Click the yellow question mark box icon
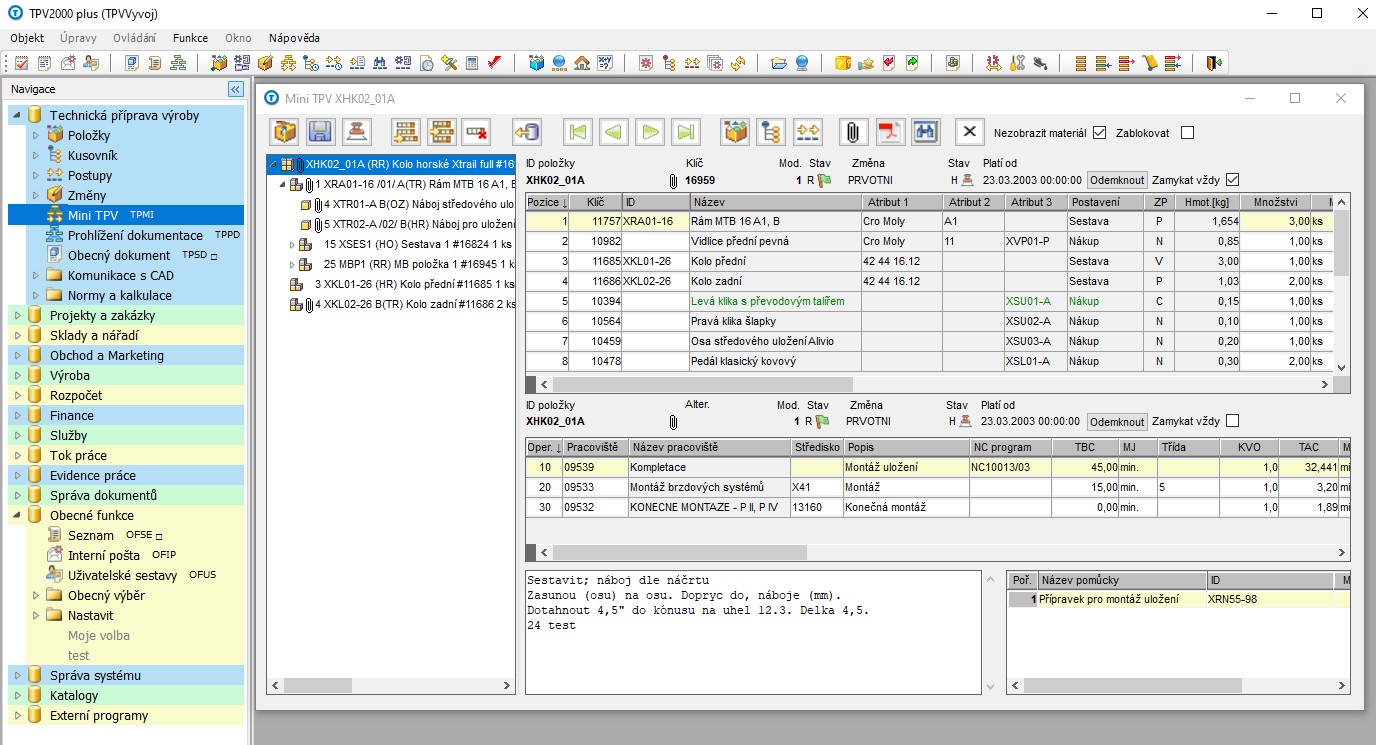 [844, 63]
